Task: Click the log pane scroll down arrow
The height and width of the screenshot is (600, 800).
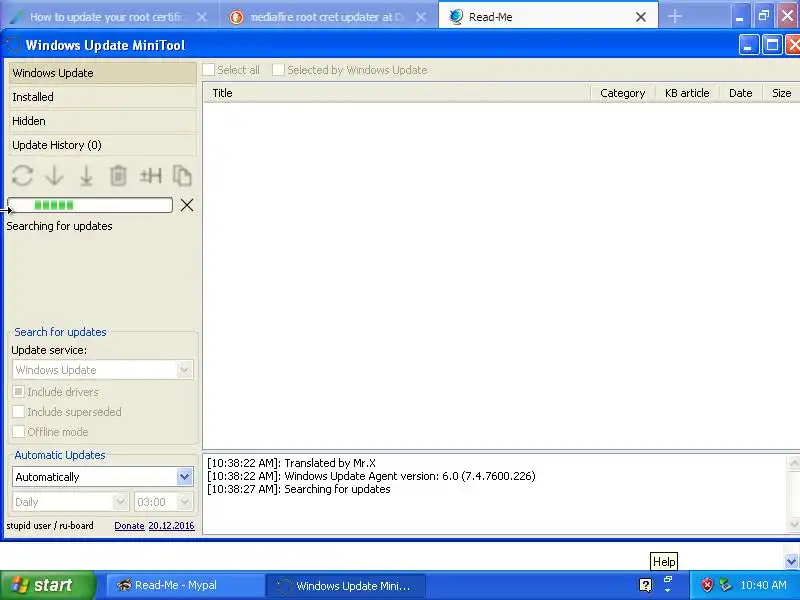Action: (x=794, y=524)
